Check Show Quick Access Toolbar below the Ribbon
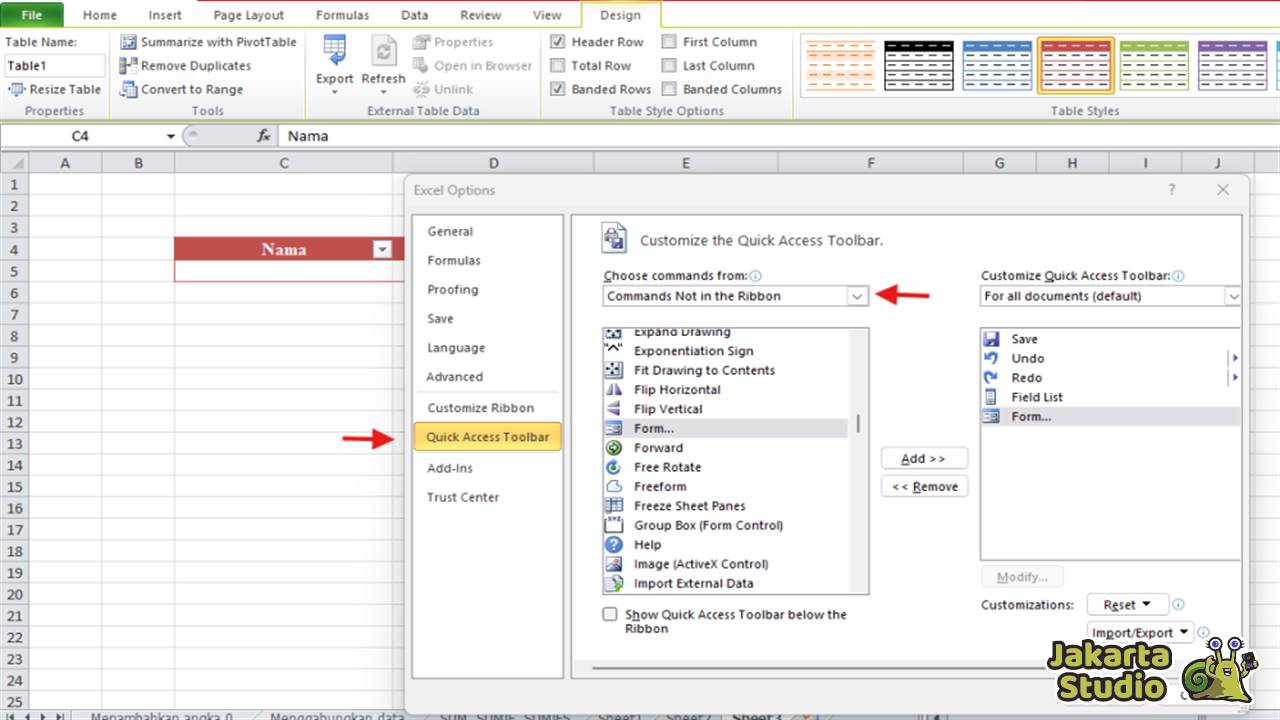Screen dimensions: 1280x720 click(x=609, y=614)
